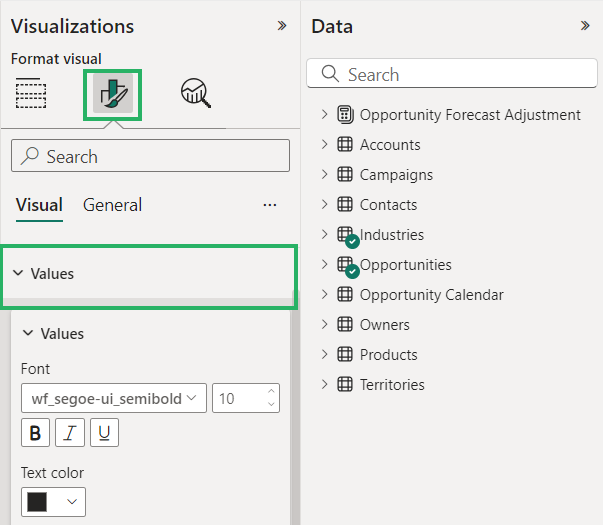
Task: Collapse the Visualizations pane with double chevron
Action: coord(282,26)
